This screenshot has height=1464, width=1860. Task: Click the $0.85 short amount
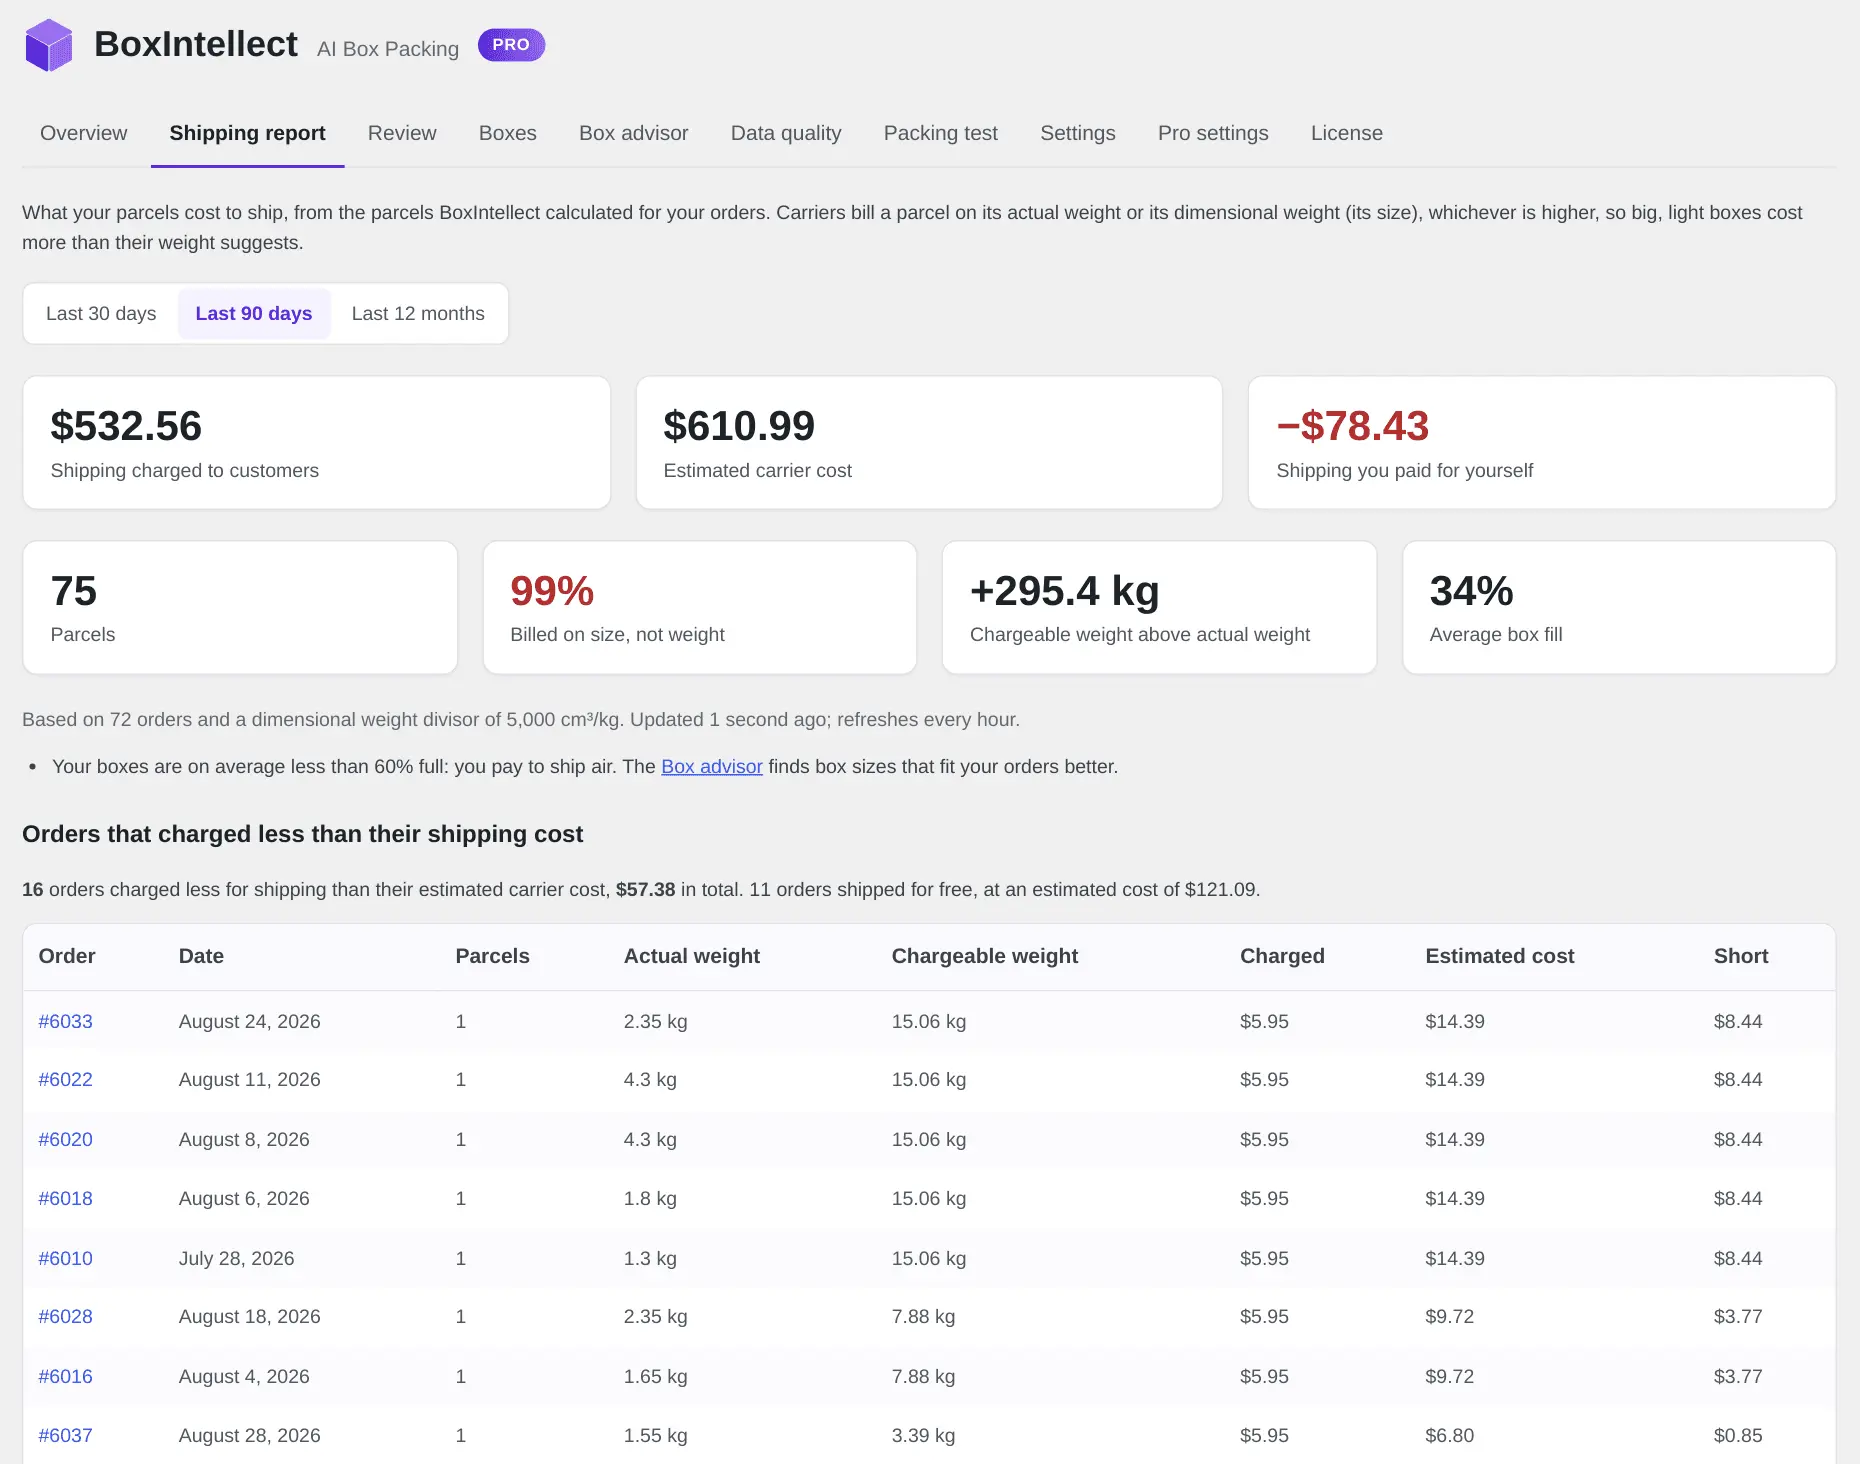coord(1738,1436)
